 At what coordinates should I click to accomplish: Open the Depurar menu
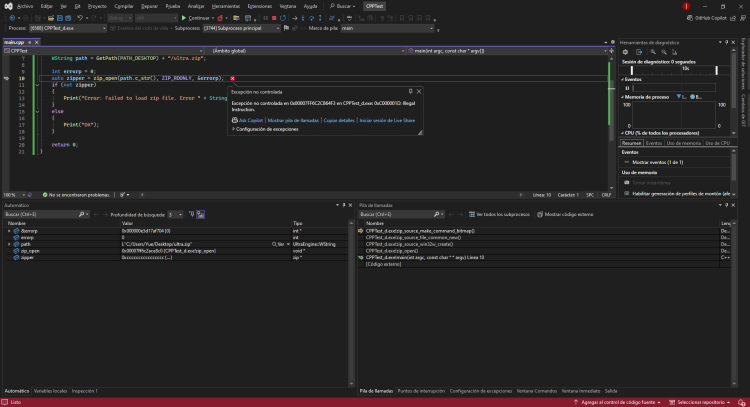147,5
